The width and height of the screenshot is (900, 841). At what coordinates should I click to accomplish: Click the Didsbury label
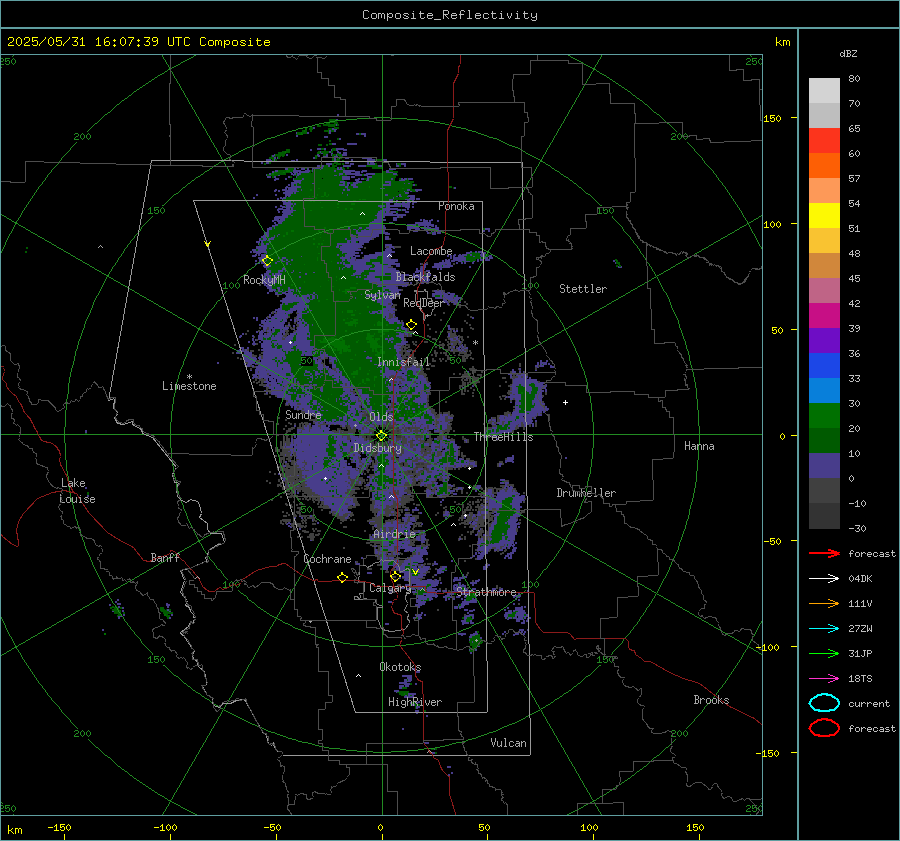[377, 448]
